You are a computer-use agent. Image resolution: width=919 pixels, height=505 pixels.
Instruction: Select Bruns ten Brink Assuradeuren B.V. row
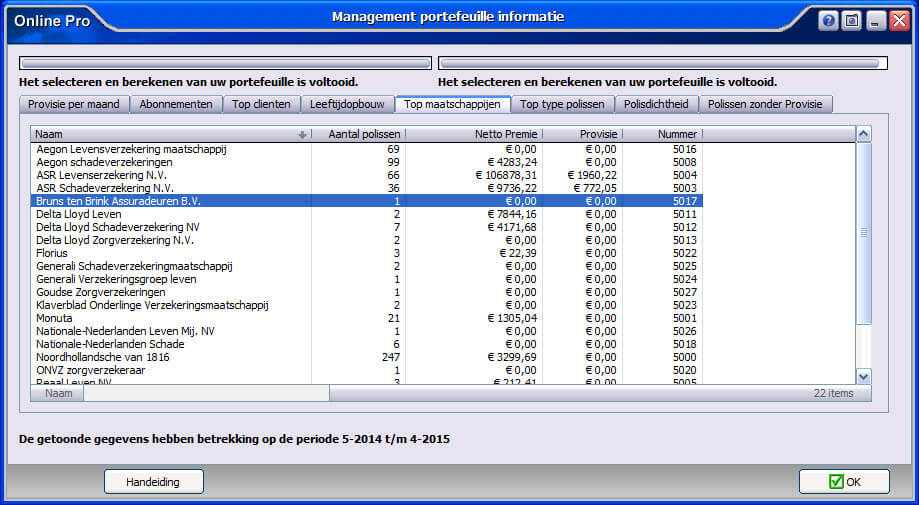tap(367, 201)
